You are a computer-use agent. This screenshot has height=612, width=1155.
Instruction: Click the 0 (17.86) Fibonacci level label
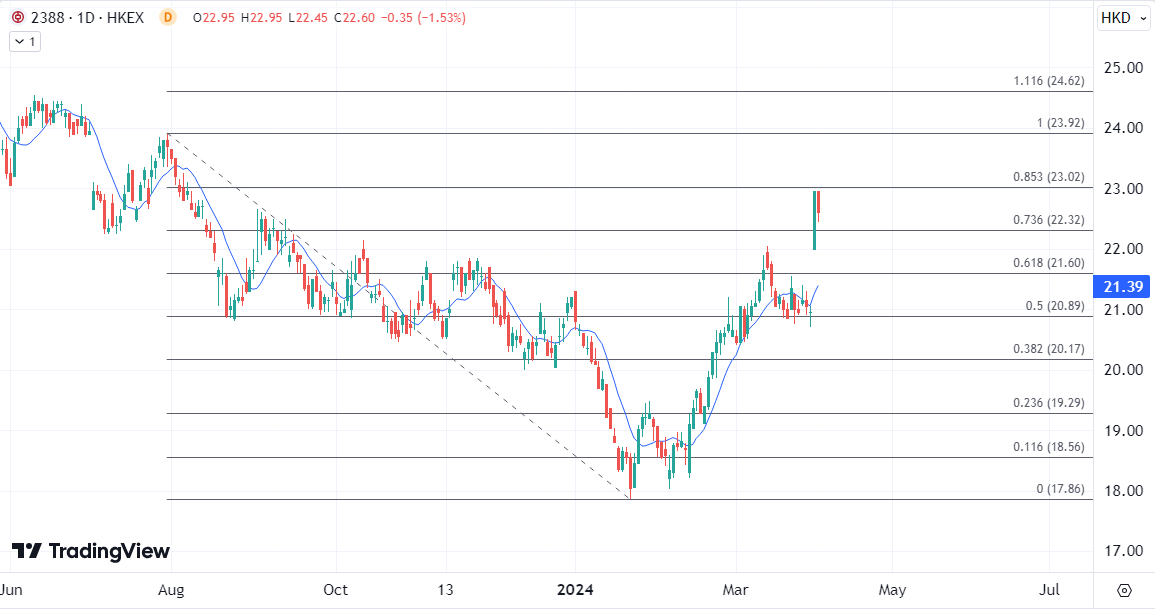pyautogui.click(x=1060, y=489)
